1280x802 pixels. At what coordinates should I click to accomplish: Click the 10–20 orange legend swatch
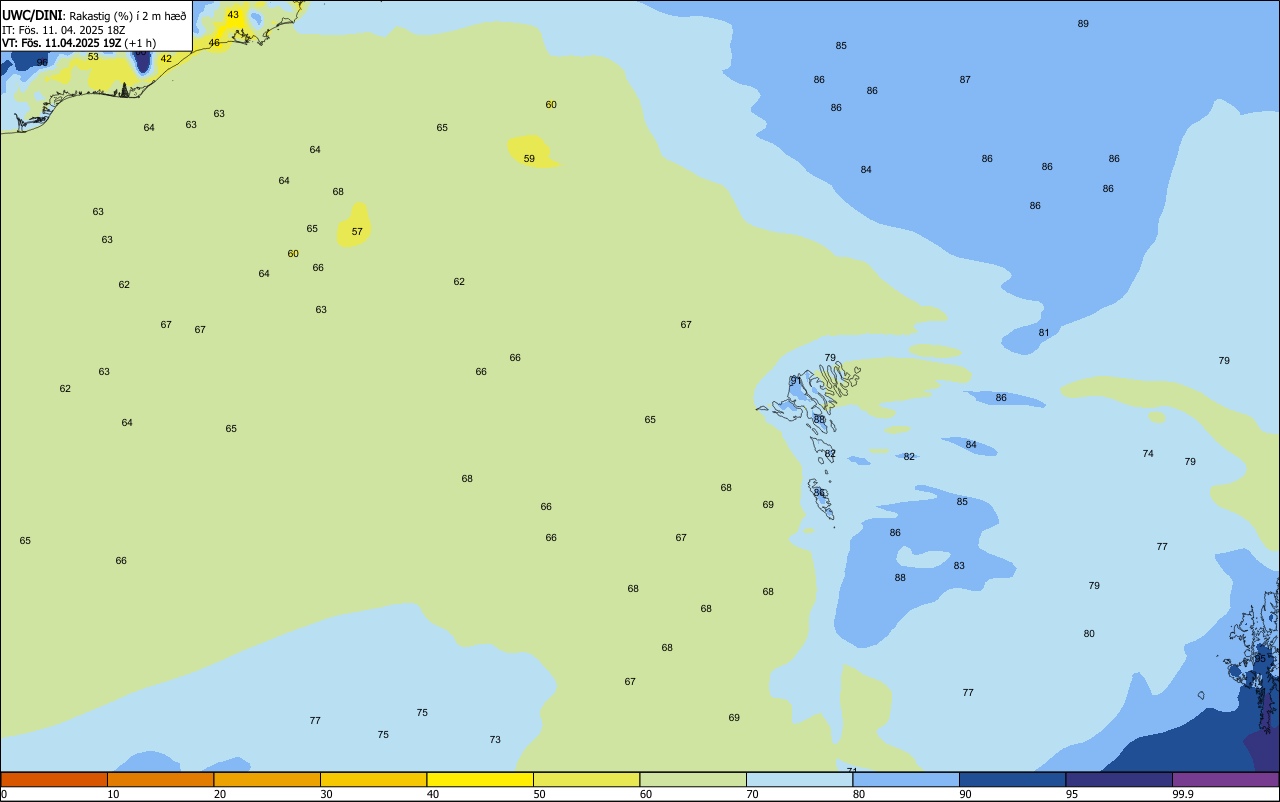click(160, 779)
